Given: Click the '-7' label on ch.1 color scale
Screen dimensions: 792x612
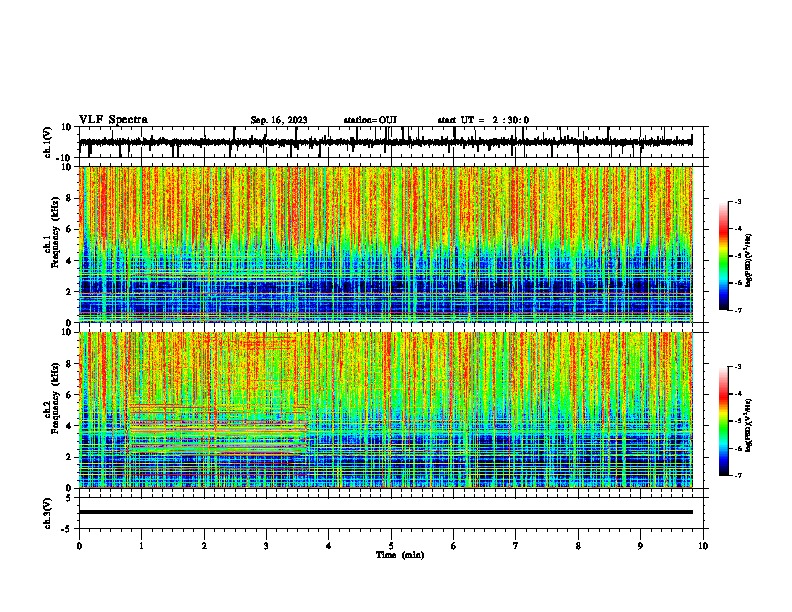Looking at the screenshot, I should (x=738, y=310).
